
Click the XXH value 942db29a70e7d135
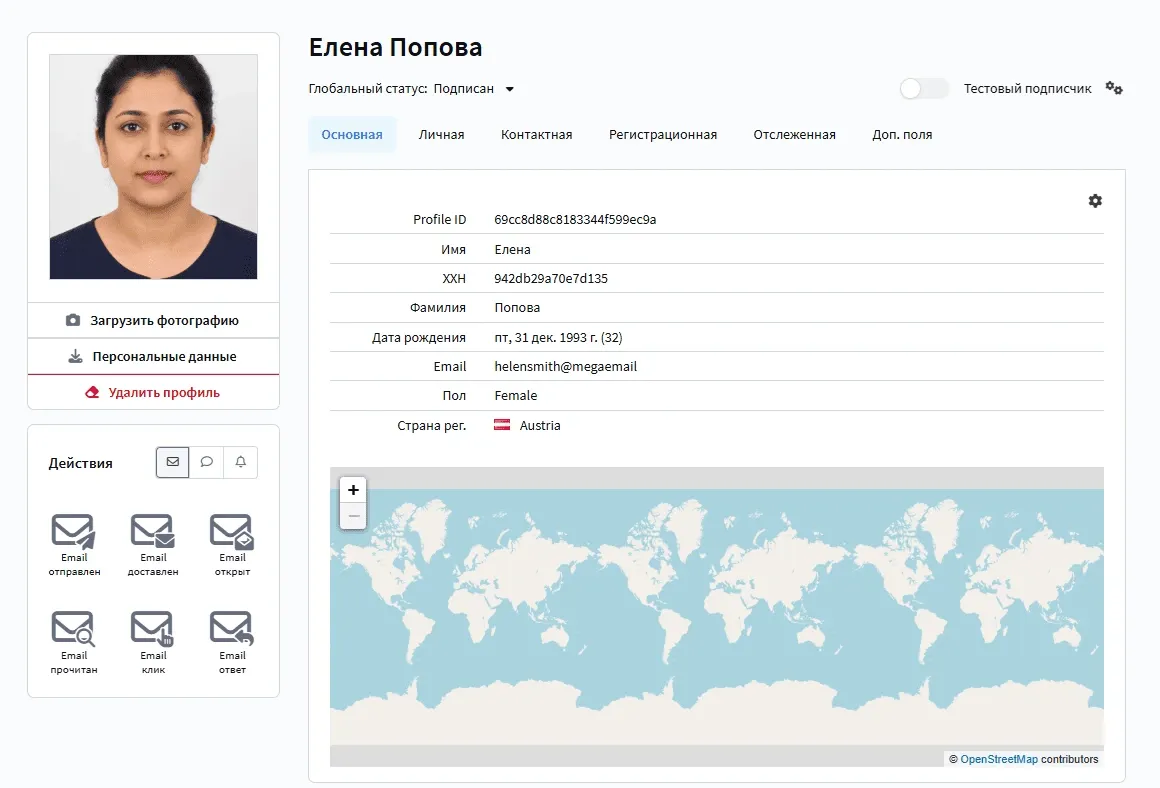coord(551,279)
